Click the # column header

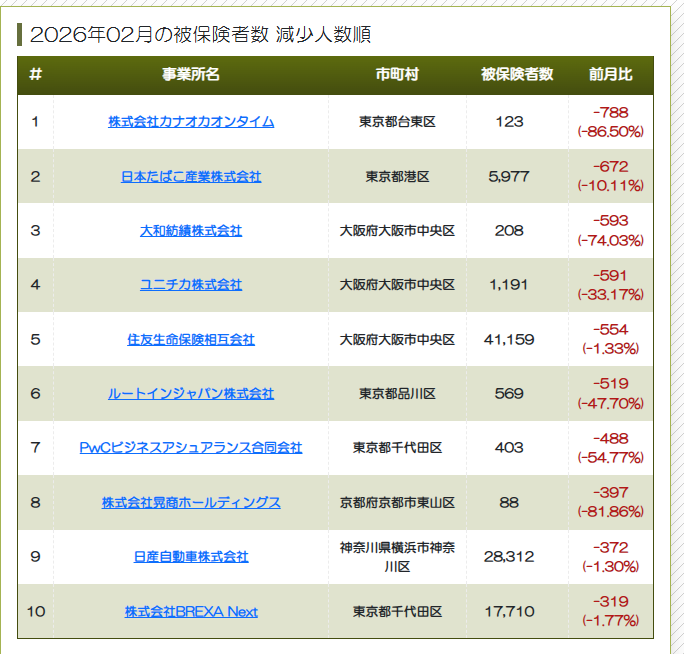[35, 75]
